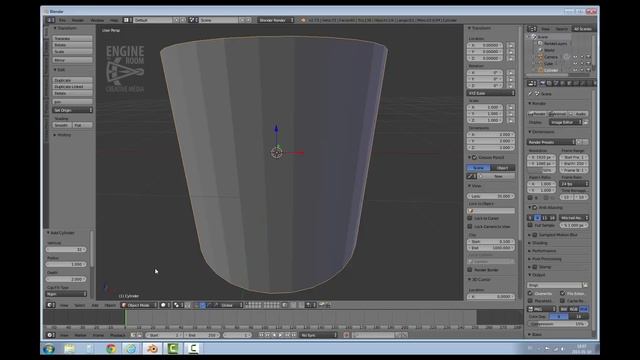
Task: Click the Delete button in tool shelf
Action: pos(72,93)
